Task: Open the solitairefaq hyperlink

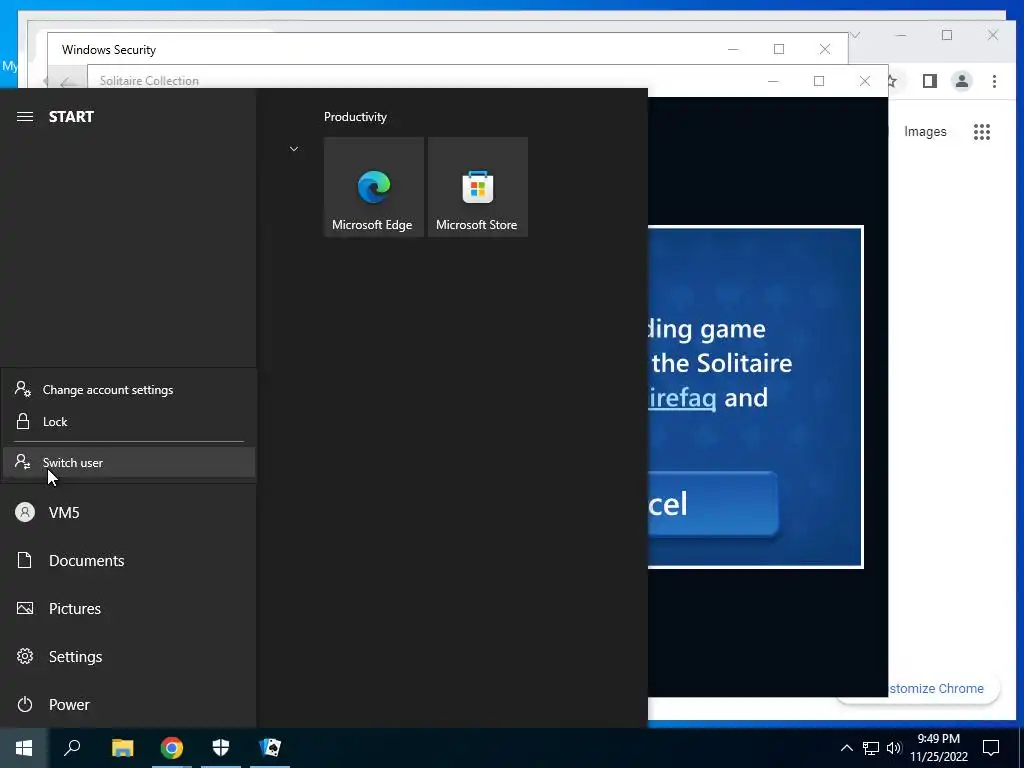Action: coord(682,398)
